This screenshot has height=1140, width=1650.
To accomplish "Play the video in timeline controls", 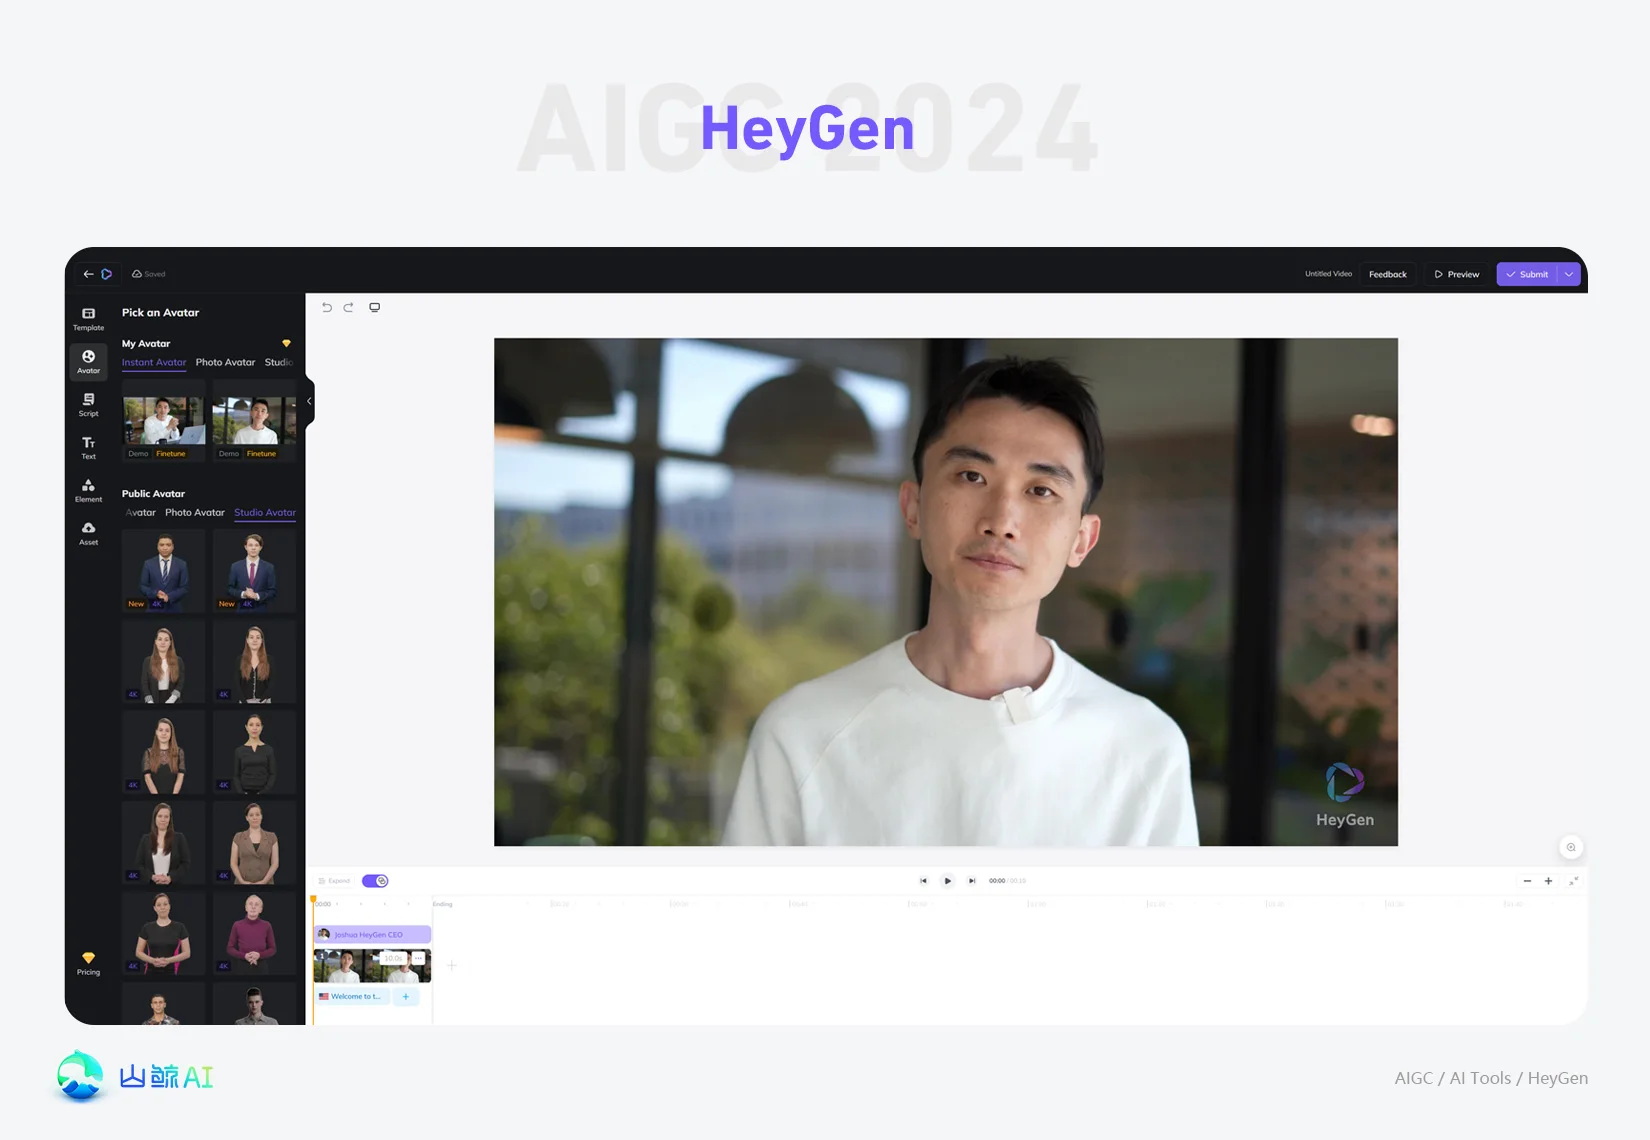I will (948, 881).
